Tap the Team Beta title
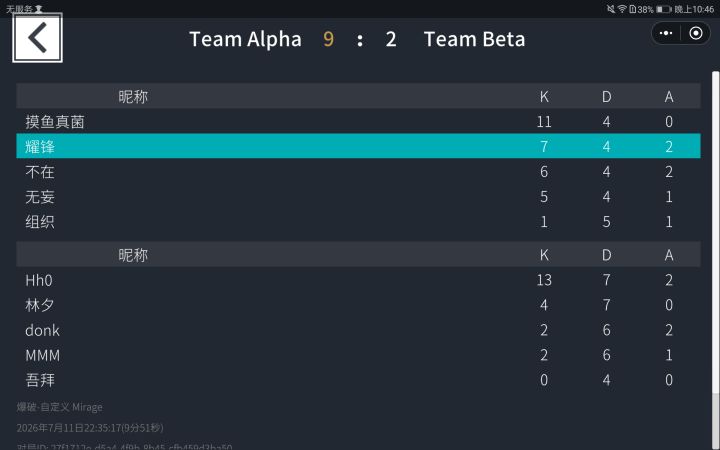720x450 pixels. point(474,39)
